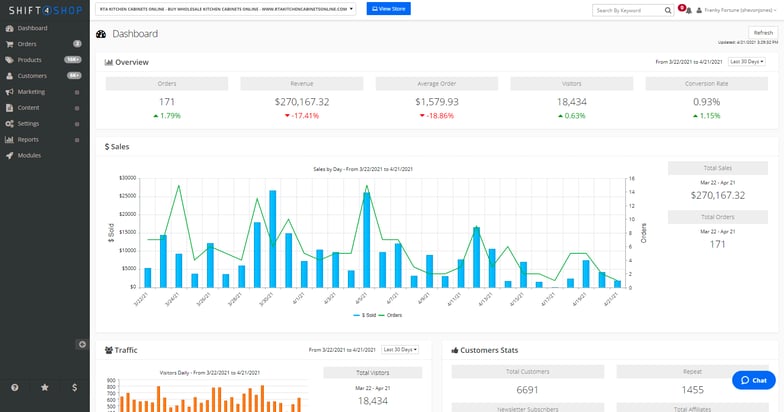
Task: Click the Customers count badge
Action: tap(74, 76)
